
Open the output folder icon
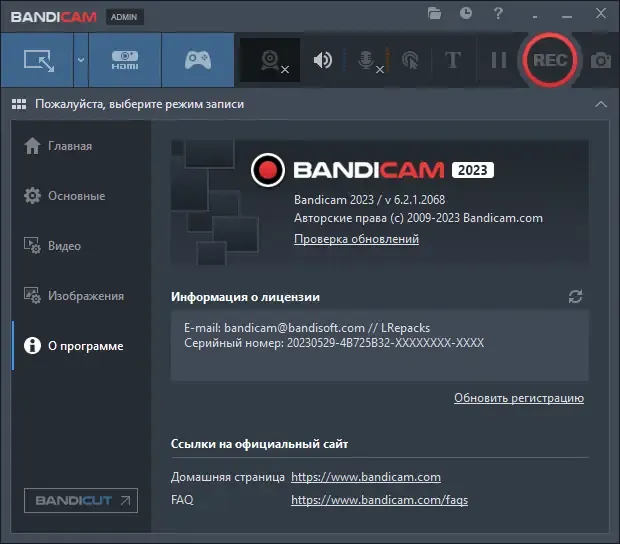click(434, 13)
